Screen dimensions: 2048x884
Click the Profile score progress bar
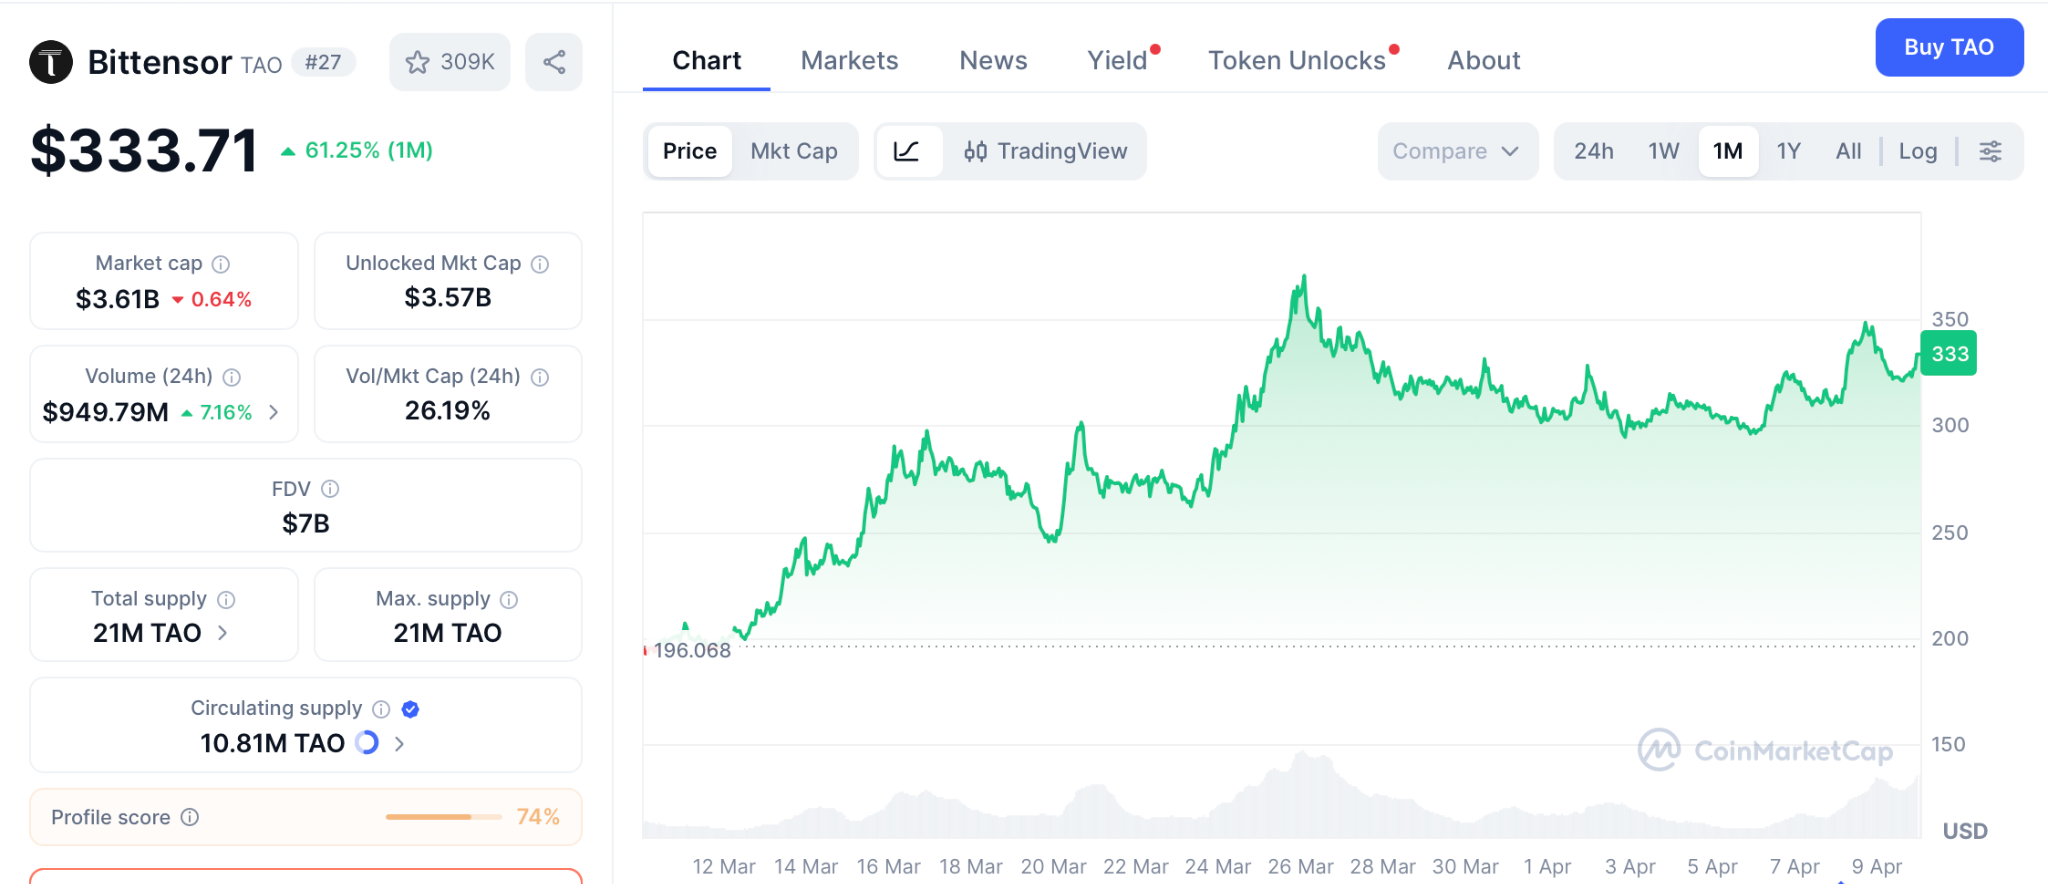pyautogui.click(x=443, y=817)
